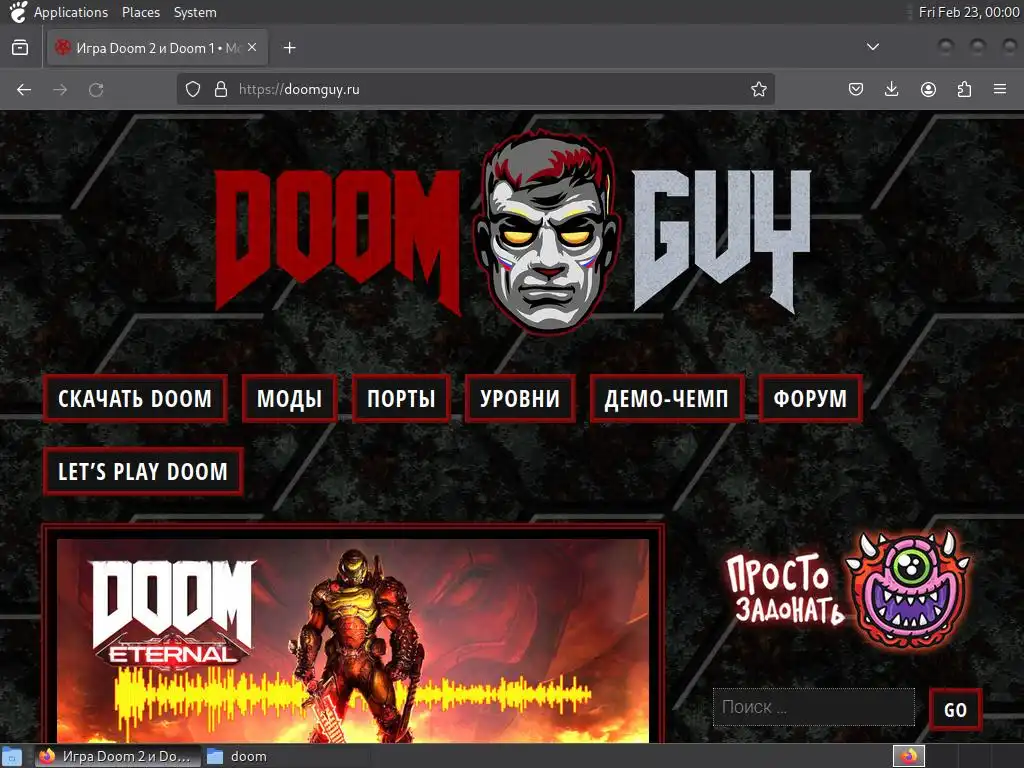
Task: Open Firefox account icon
Action: click(x=928, y=89)
